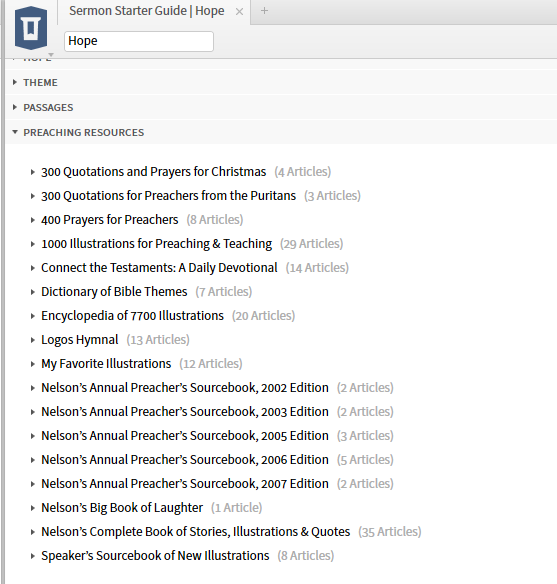Expand arrow beside Sourcebook 2002 Edition
The height and width of the screenshot is (584, 557).
click(33, 388)
